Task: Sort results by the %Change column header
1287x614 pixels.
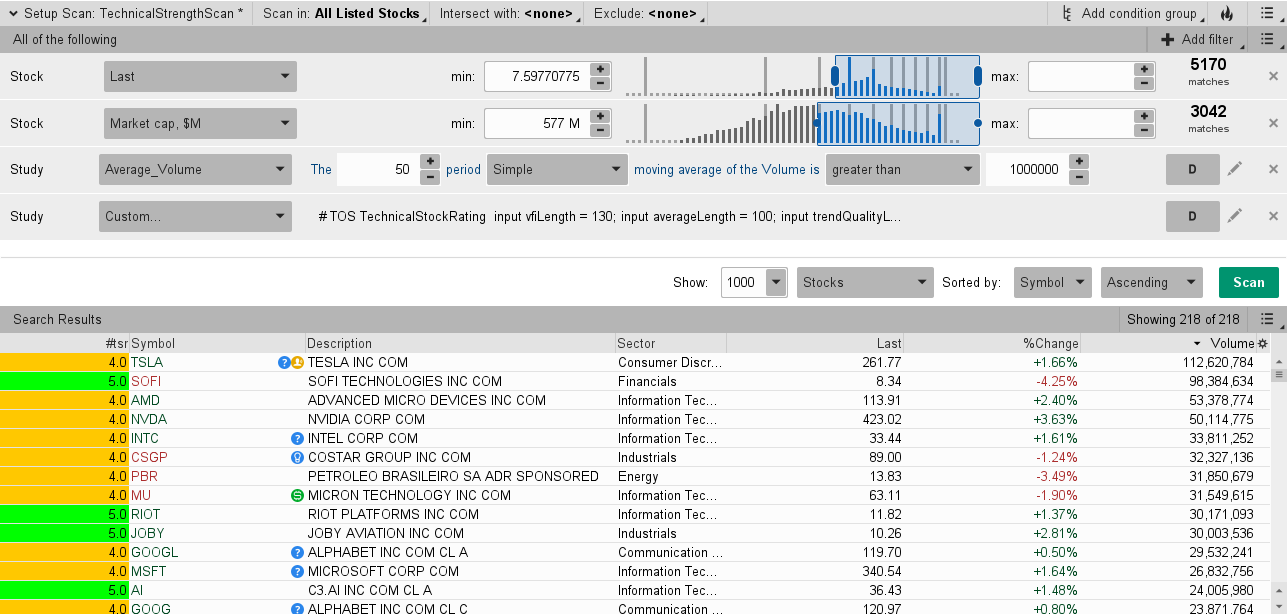Action: (992, 343)
